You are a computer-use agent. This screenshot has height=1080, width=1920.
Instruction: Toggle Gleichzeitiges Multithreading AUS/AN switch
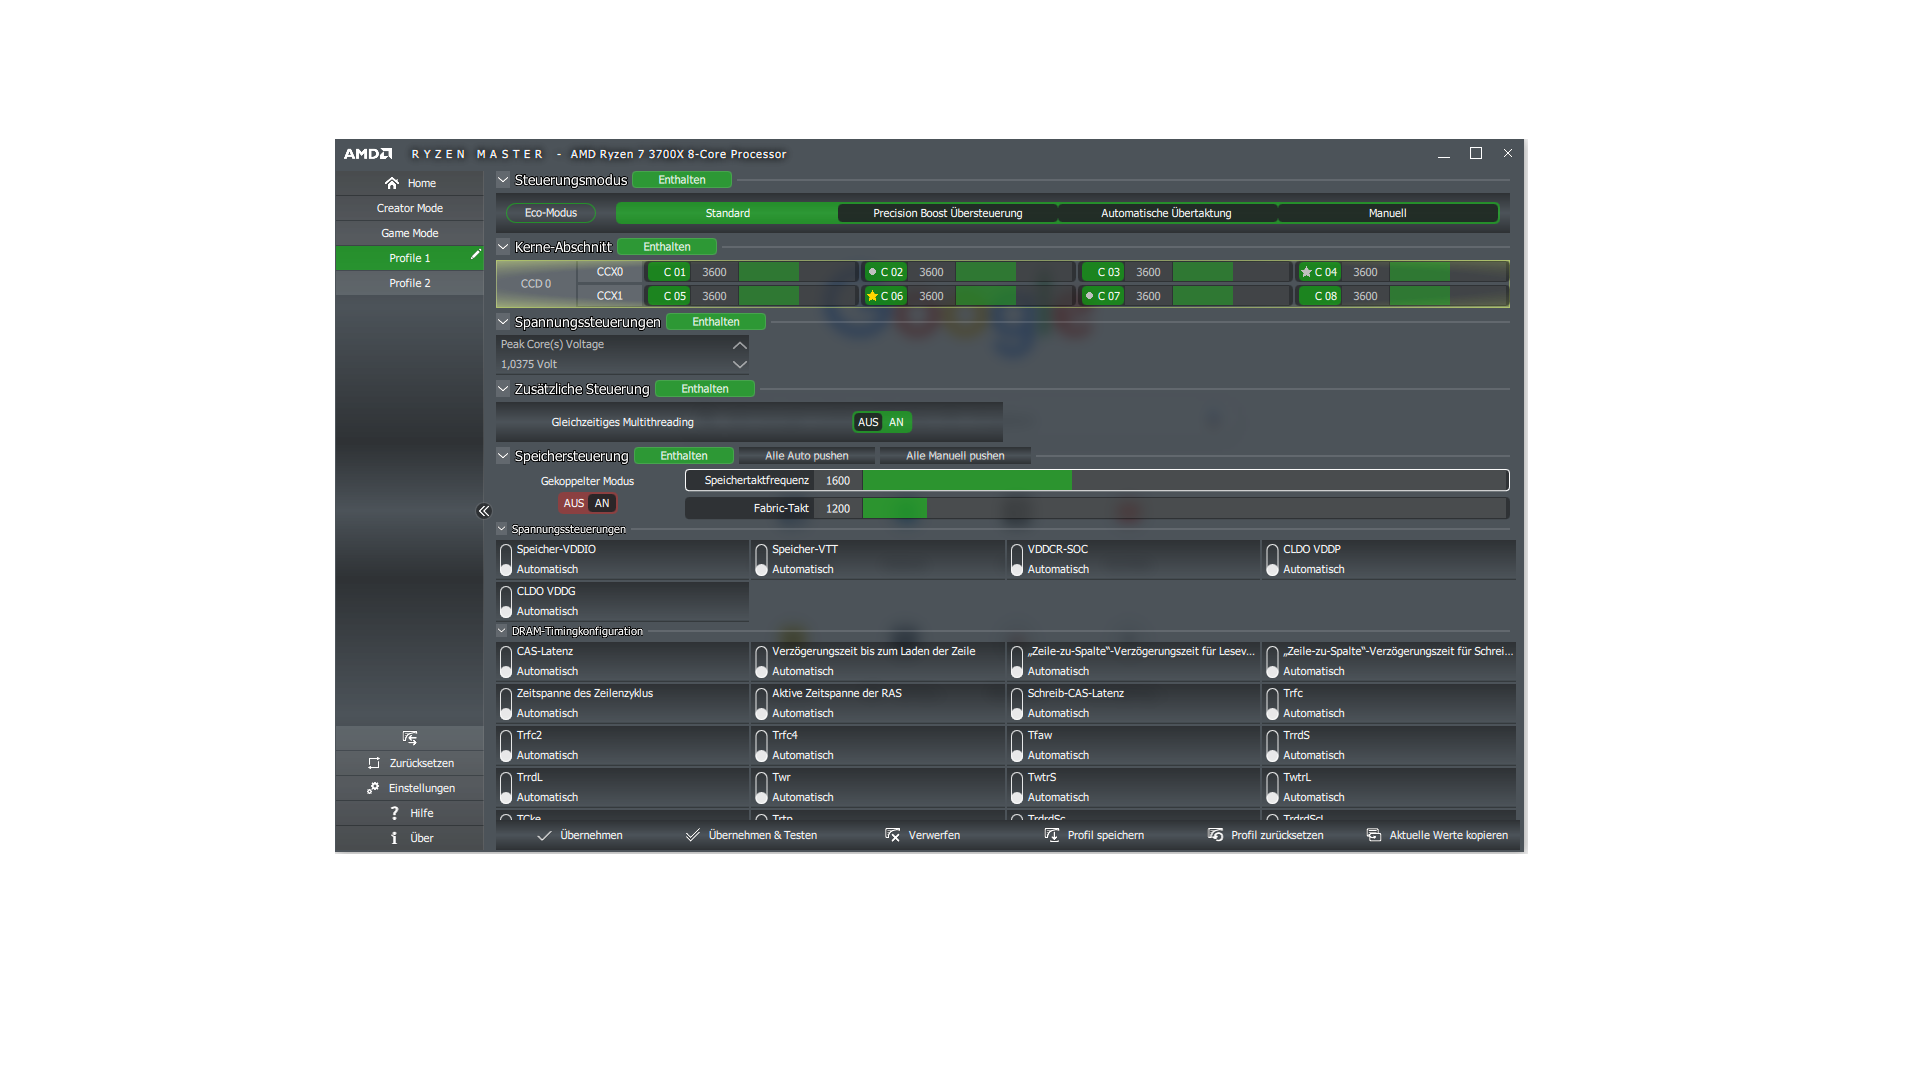pos(882,422)
